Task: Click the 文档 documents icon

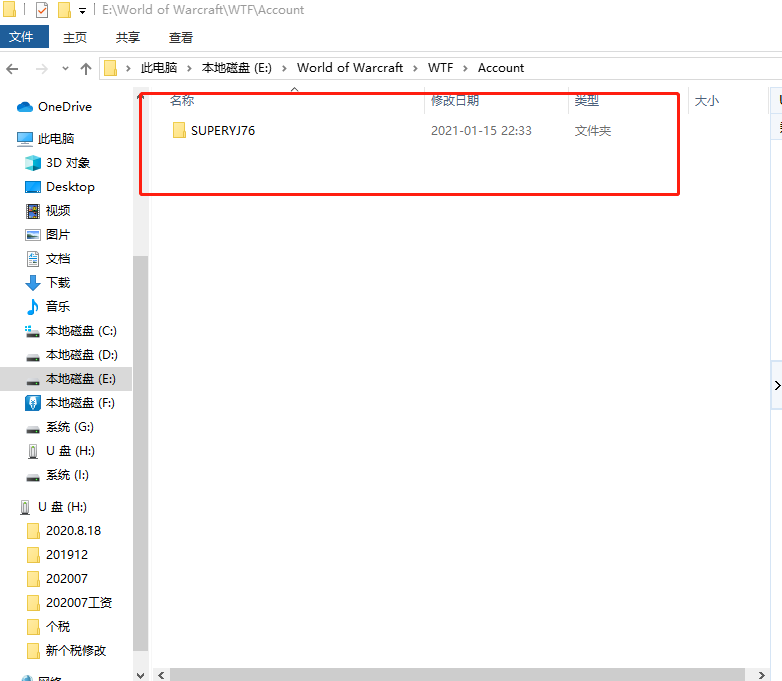Action: coord(33,259)
